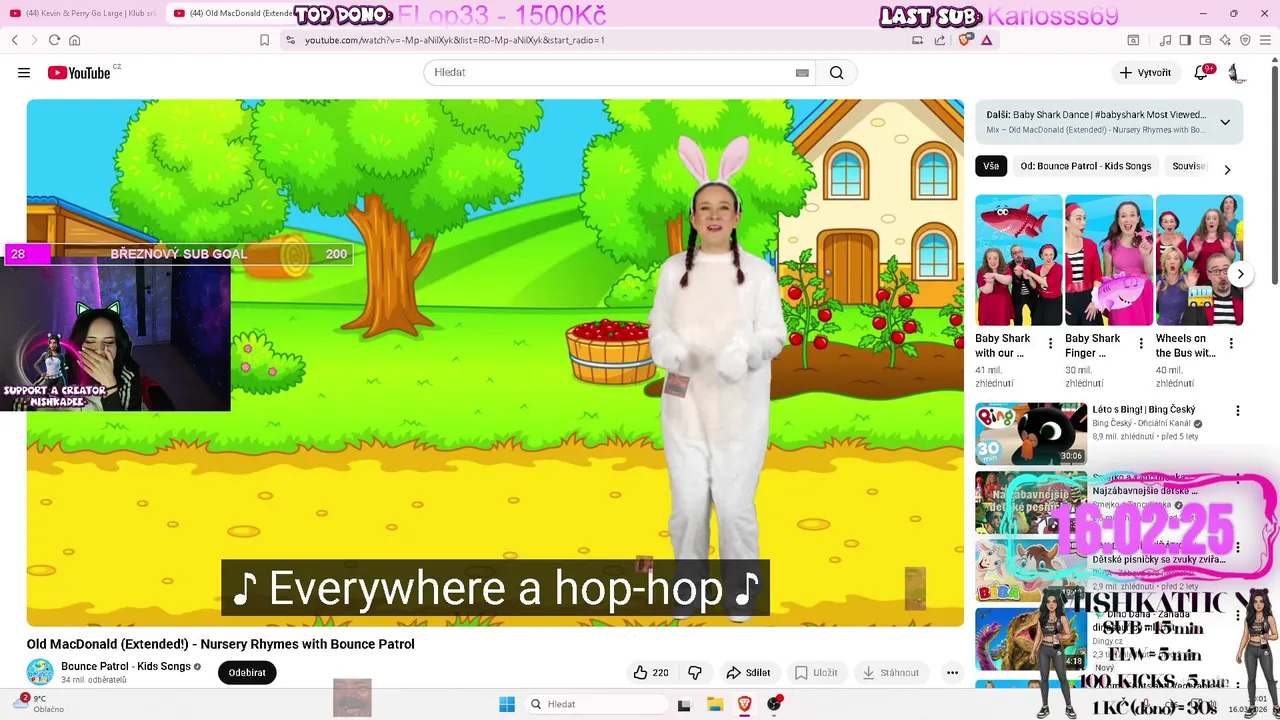Click the video player to pause
The image size is (1280, 720).
(495, 362)
